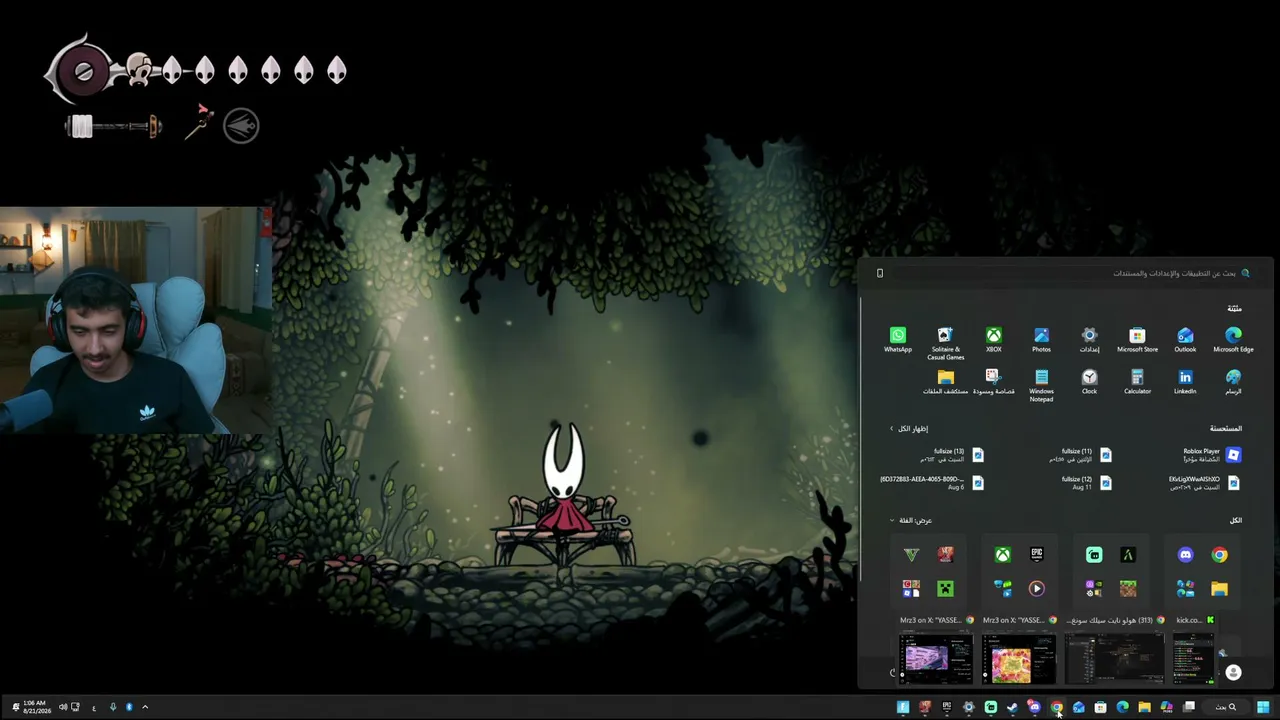This screenshot has width=1280, height=720.
Task: Open the pinned XBOX app
Action: (993, 340)
